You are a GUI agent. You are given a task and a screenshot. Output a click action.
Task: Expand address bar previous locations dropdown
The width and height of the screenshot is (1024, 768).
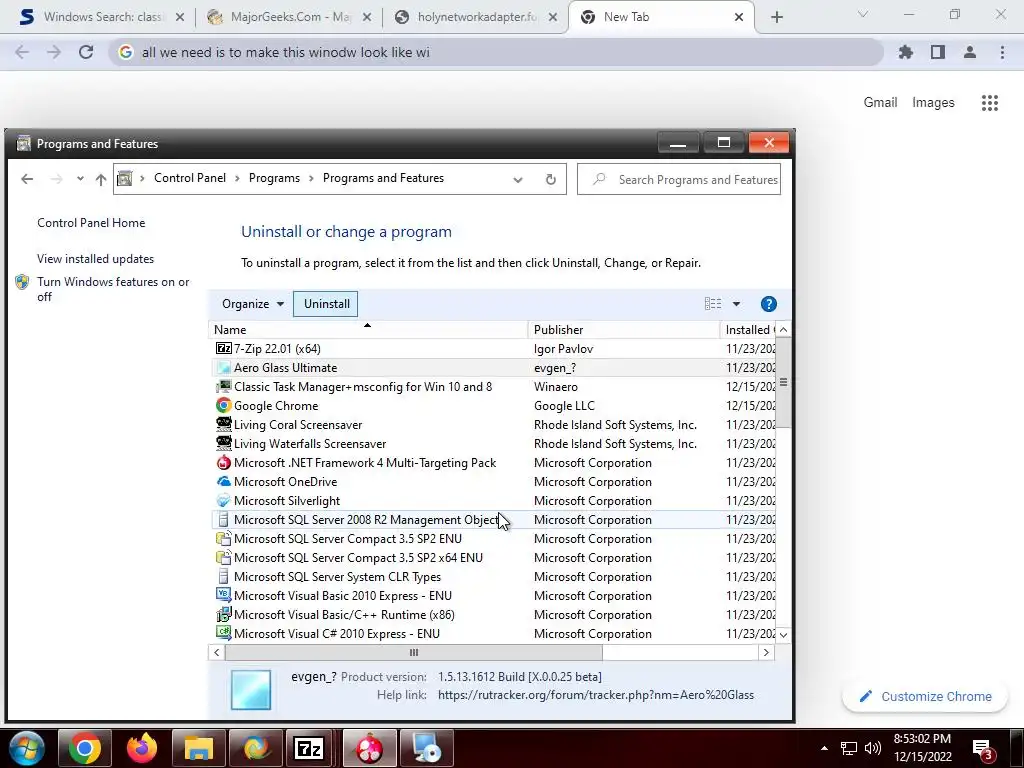tap(518, 180)
